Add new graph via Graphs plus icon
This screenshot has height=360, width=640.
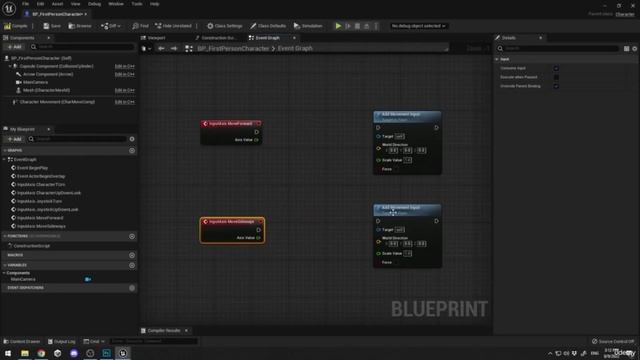(132, 150)
